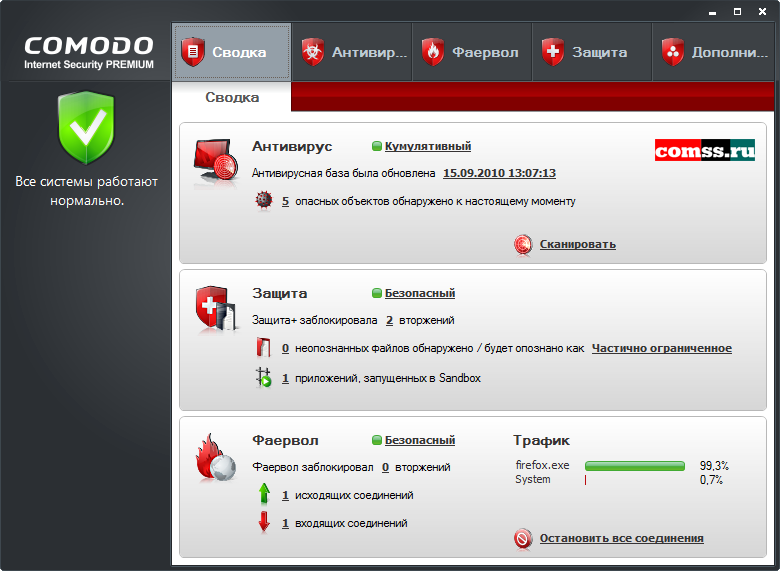Click the cross shield icon on Защита tab

[553, 52]
